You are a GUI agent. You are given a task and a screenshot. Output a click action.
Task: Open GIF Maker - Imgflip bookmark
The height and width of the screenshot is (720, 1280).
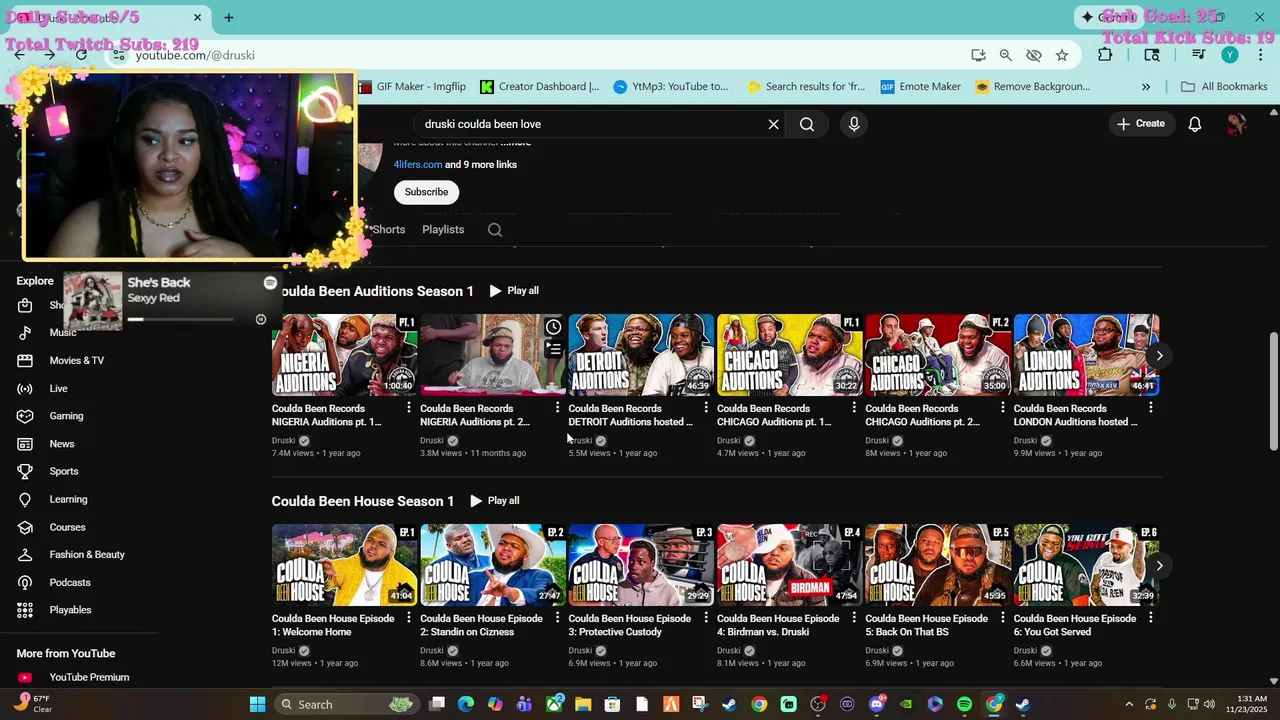click(412, 87)
